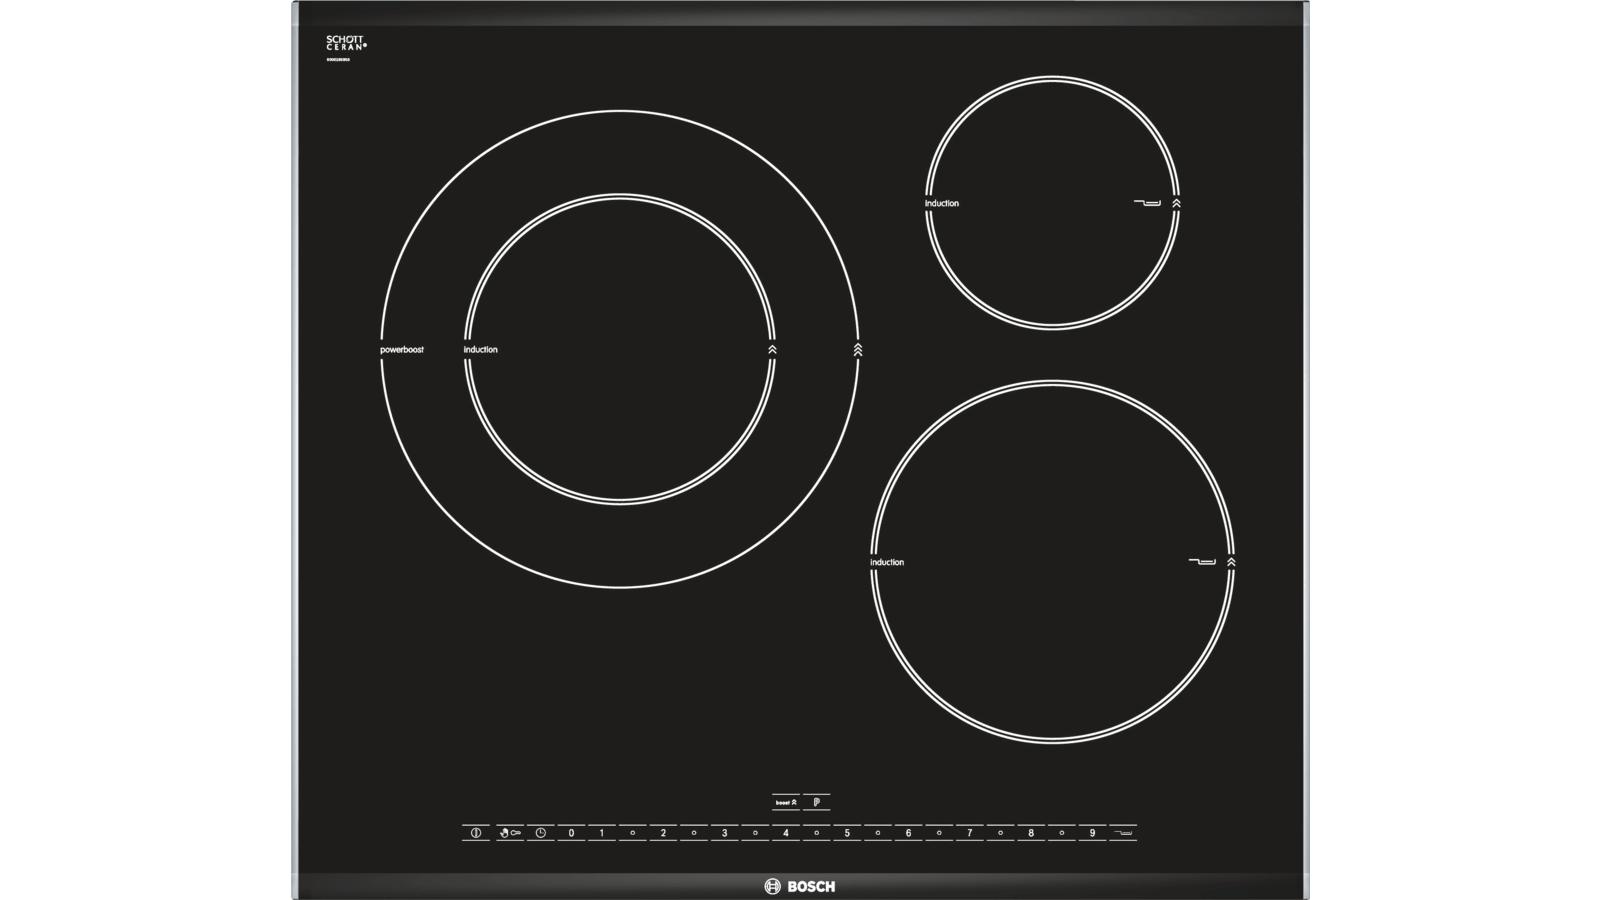
Task: Select half-step dot between 2 and 3
Action: (x=694, y=832)
